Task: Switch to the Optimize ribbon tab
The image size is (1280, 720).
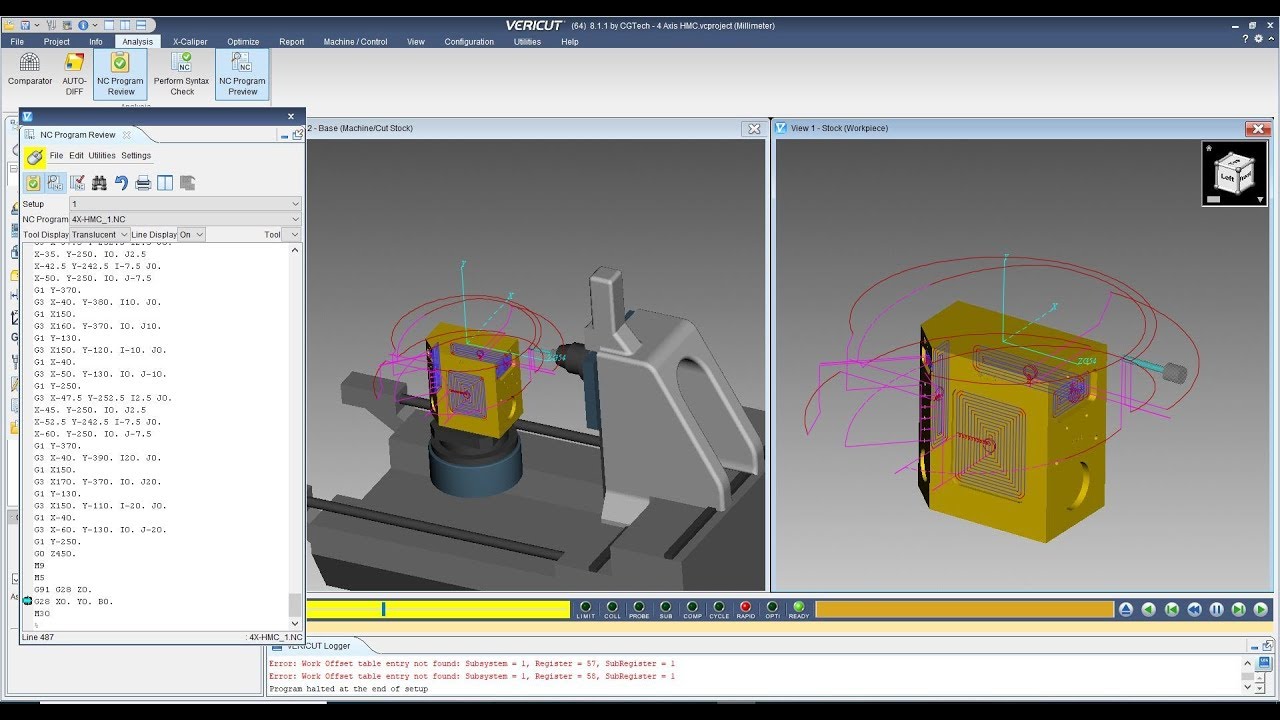Action: click(x=243, y=42)
